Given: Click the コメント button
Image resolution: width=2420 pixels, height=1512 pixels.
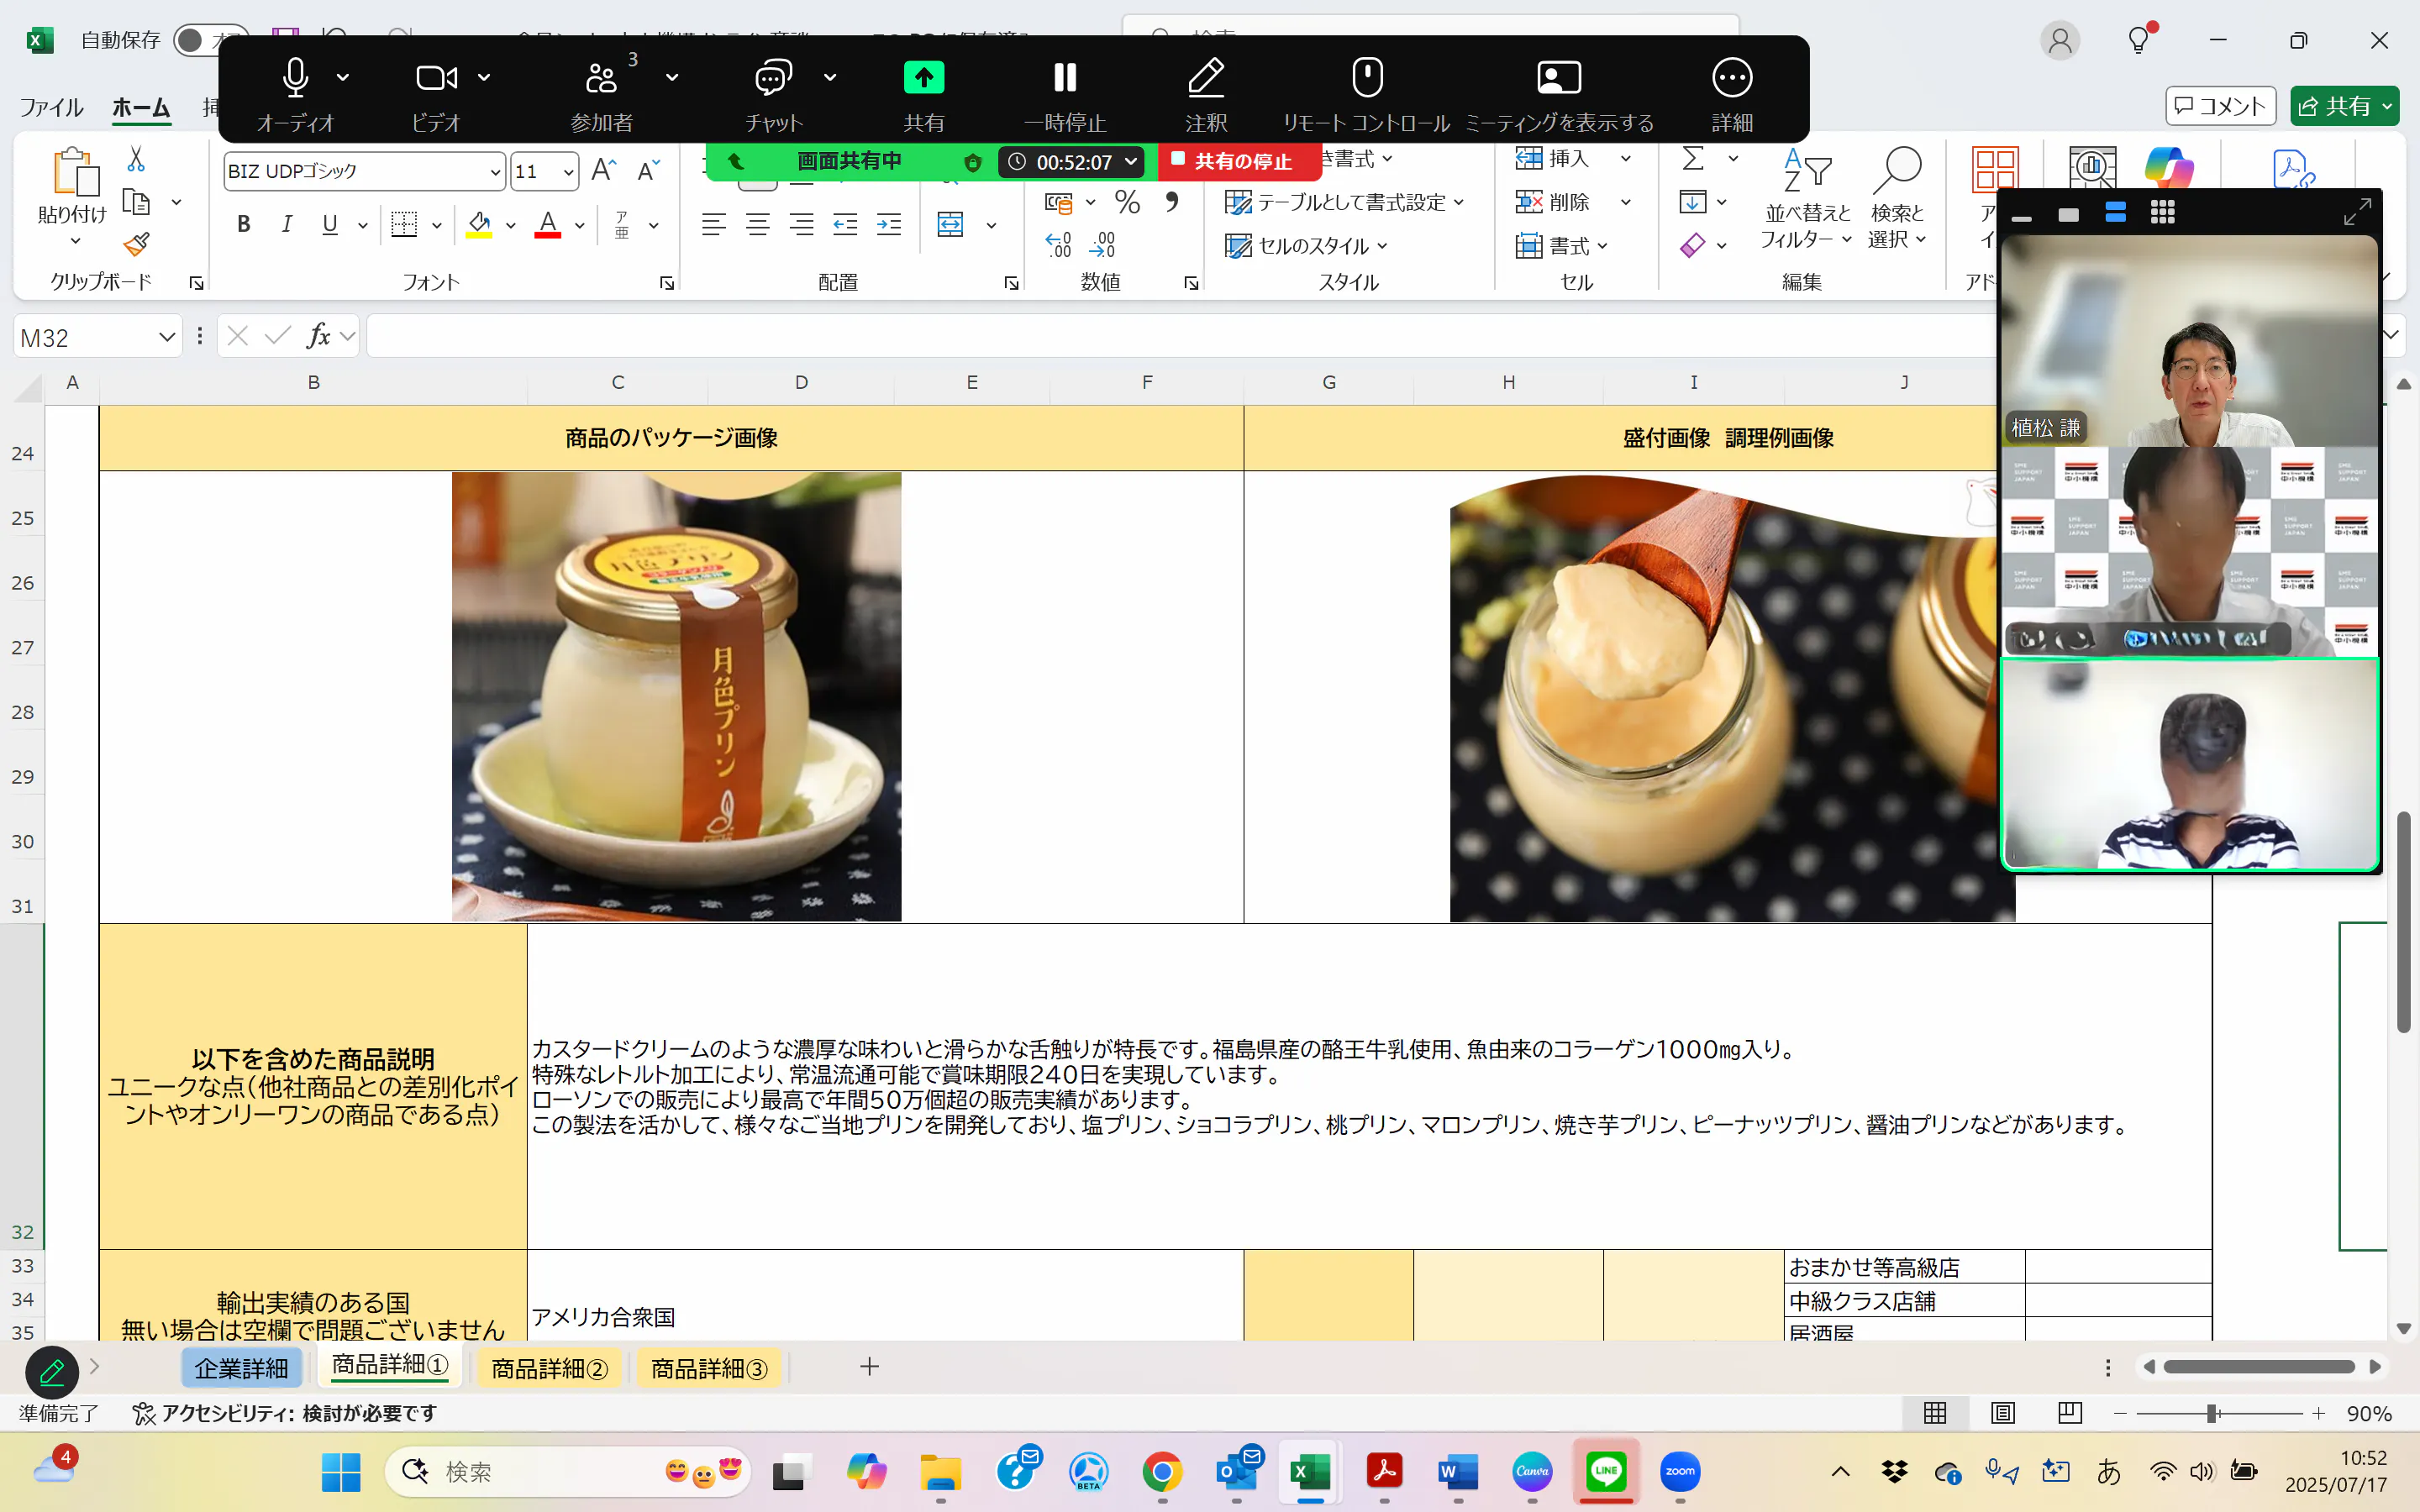Looking at the screenshot, I should click(2220, 106).
